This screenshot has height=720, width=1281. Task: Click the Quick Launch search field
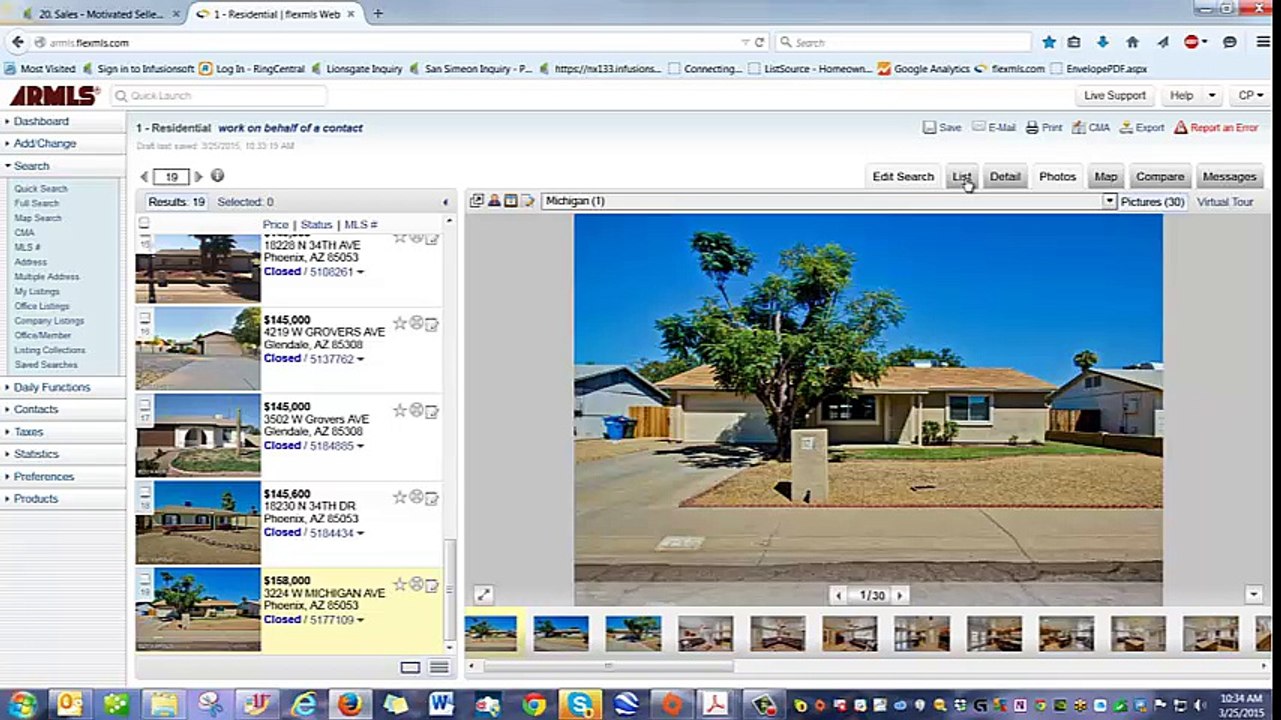[x=219, y=96]
